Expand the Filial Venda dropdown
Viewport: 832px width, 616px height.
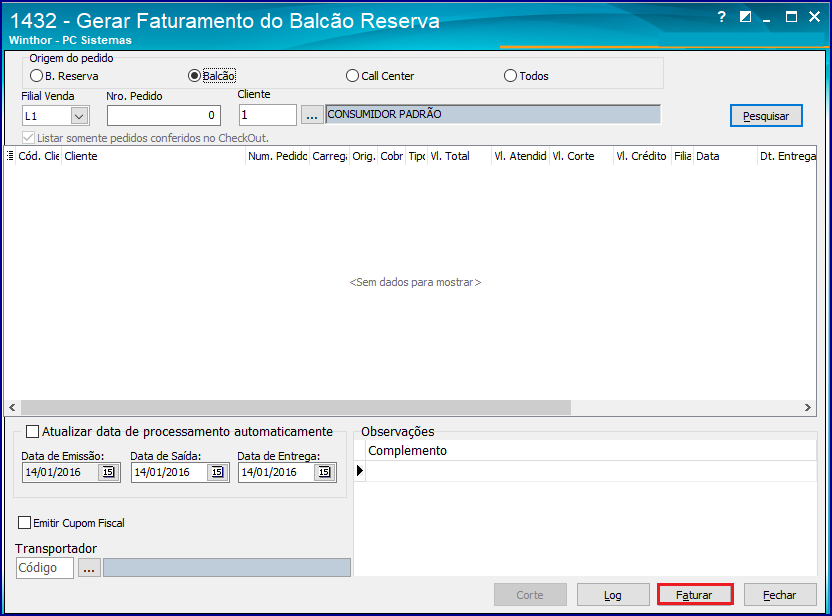click(80, 116)
